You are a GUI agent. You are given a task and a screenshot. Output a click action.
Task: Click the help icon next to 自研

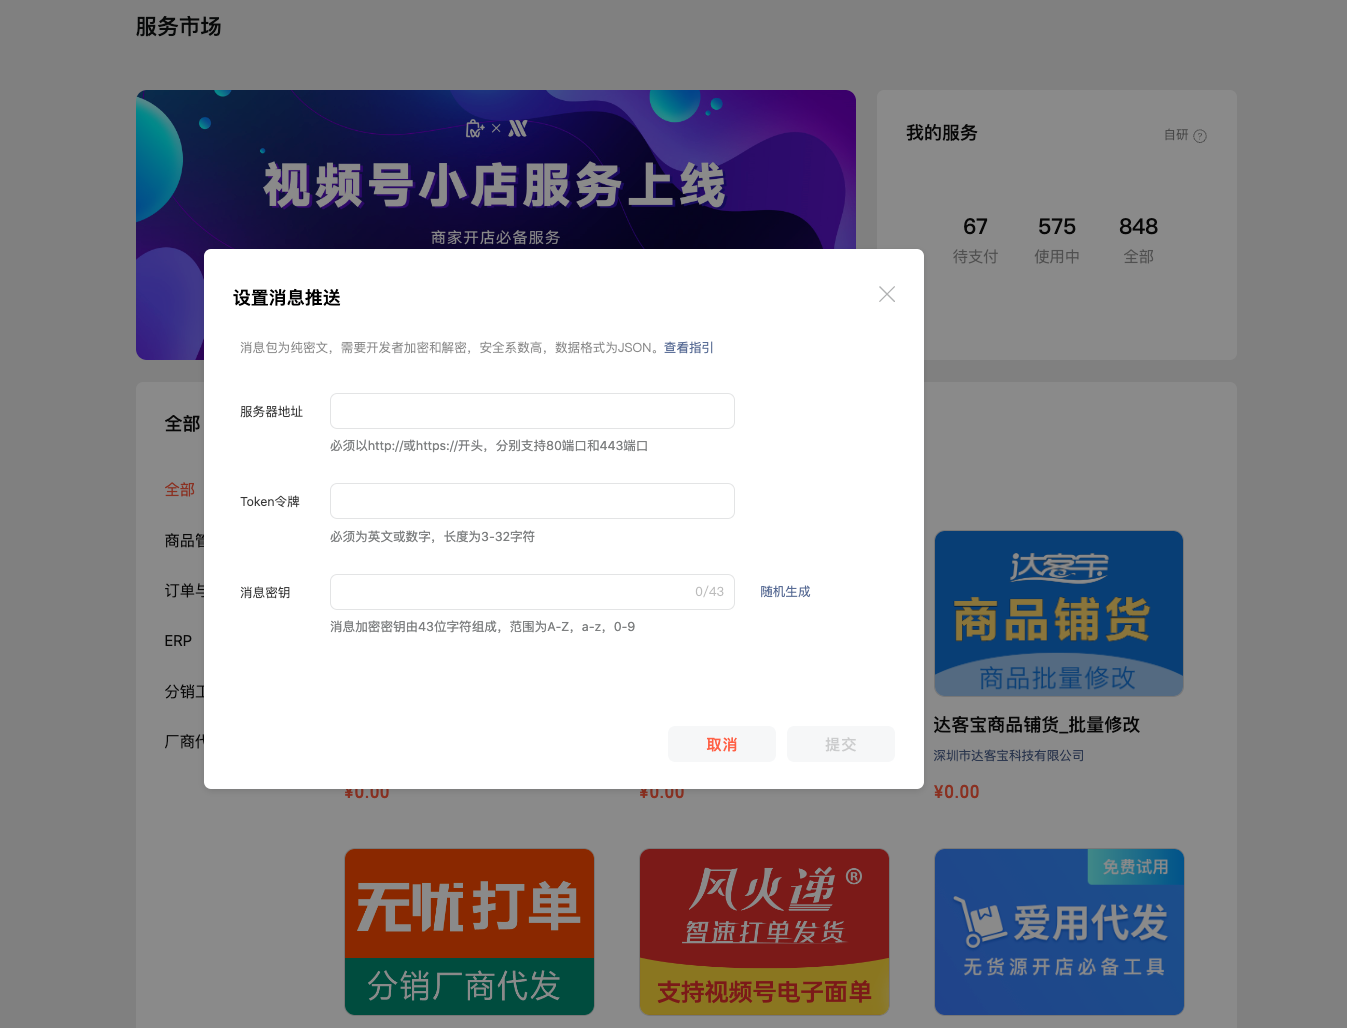(1200, 136)
